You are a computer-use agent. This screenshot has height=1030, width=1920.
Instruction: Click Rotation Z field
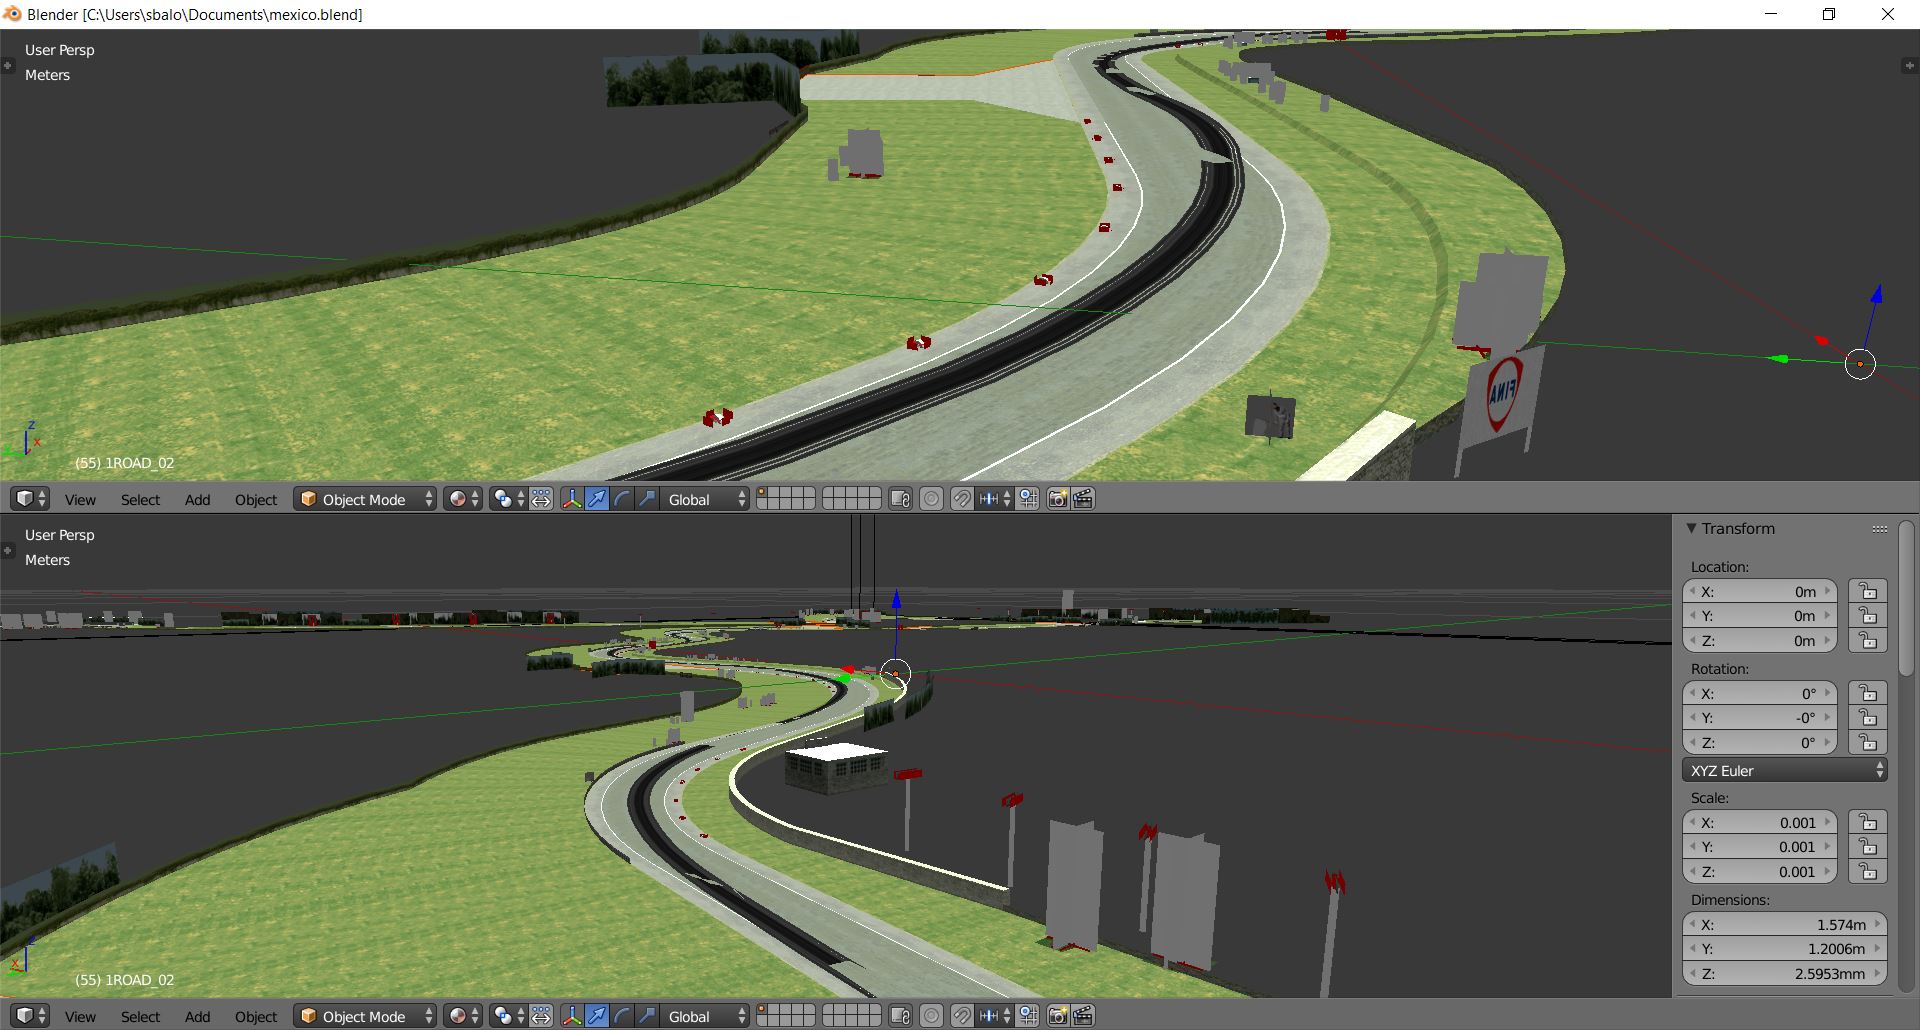1760,742
